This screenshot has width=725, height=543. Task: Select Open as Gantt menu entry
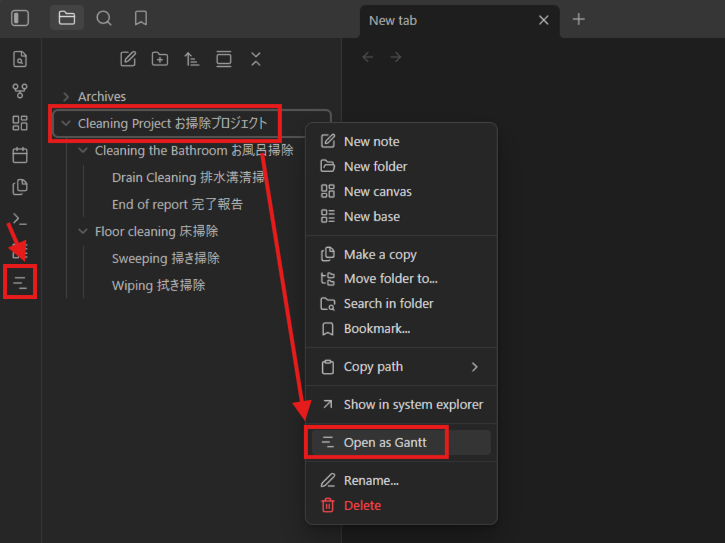[x=401, y=443]
